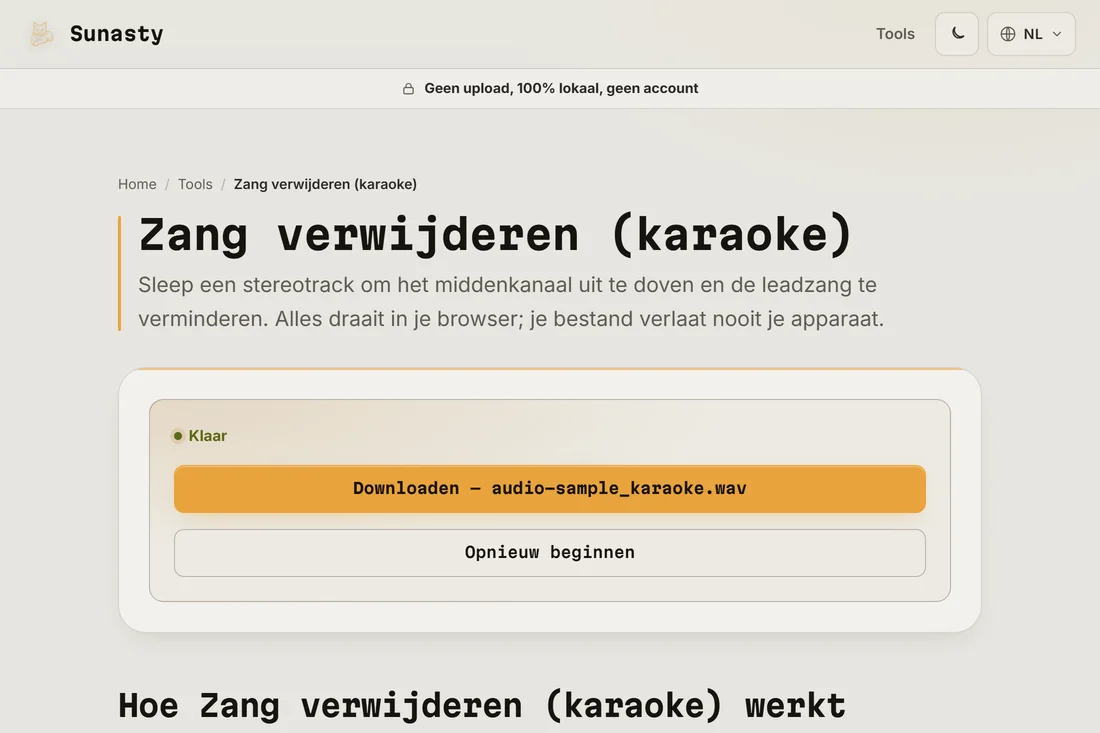Click the Opnieuw beginnen button
Image resolution: width=1100 pixels, height=733 pixels.
click(x=550, y=553)
